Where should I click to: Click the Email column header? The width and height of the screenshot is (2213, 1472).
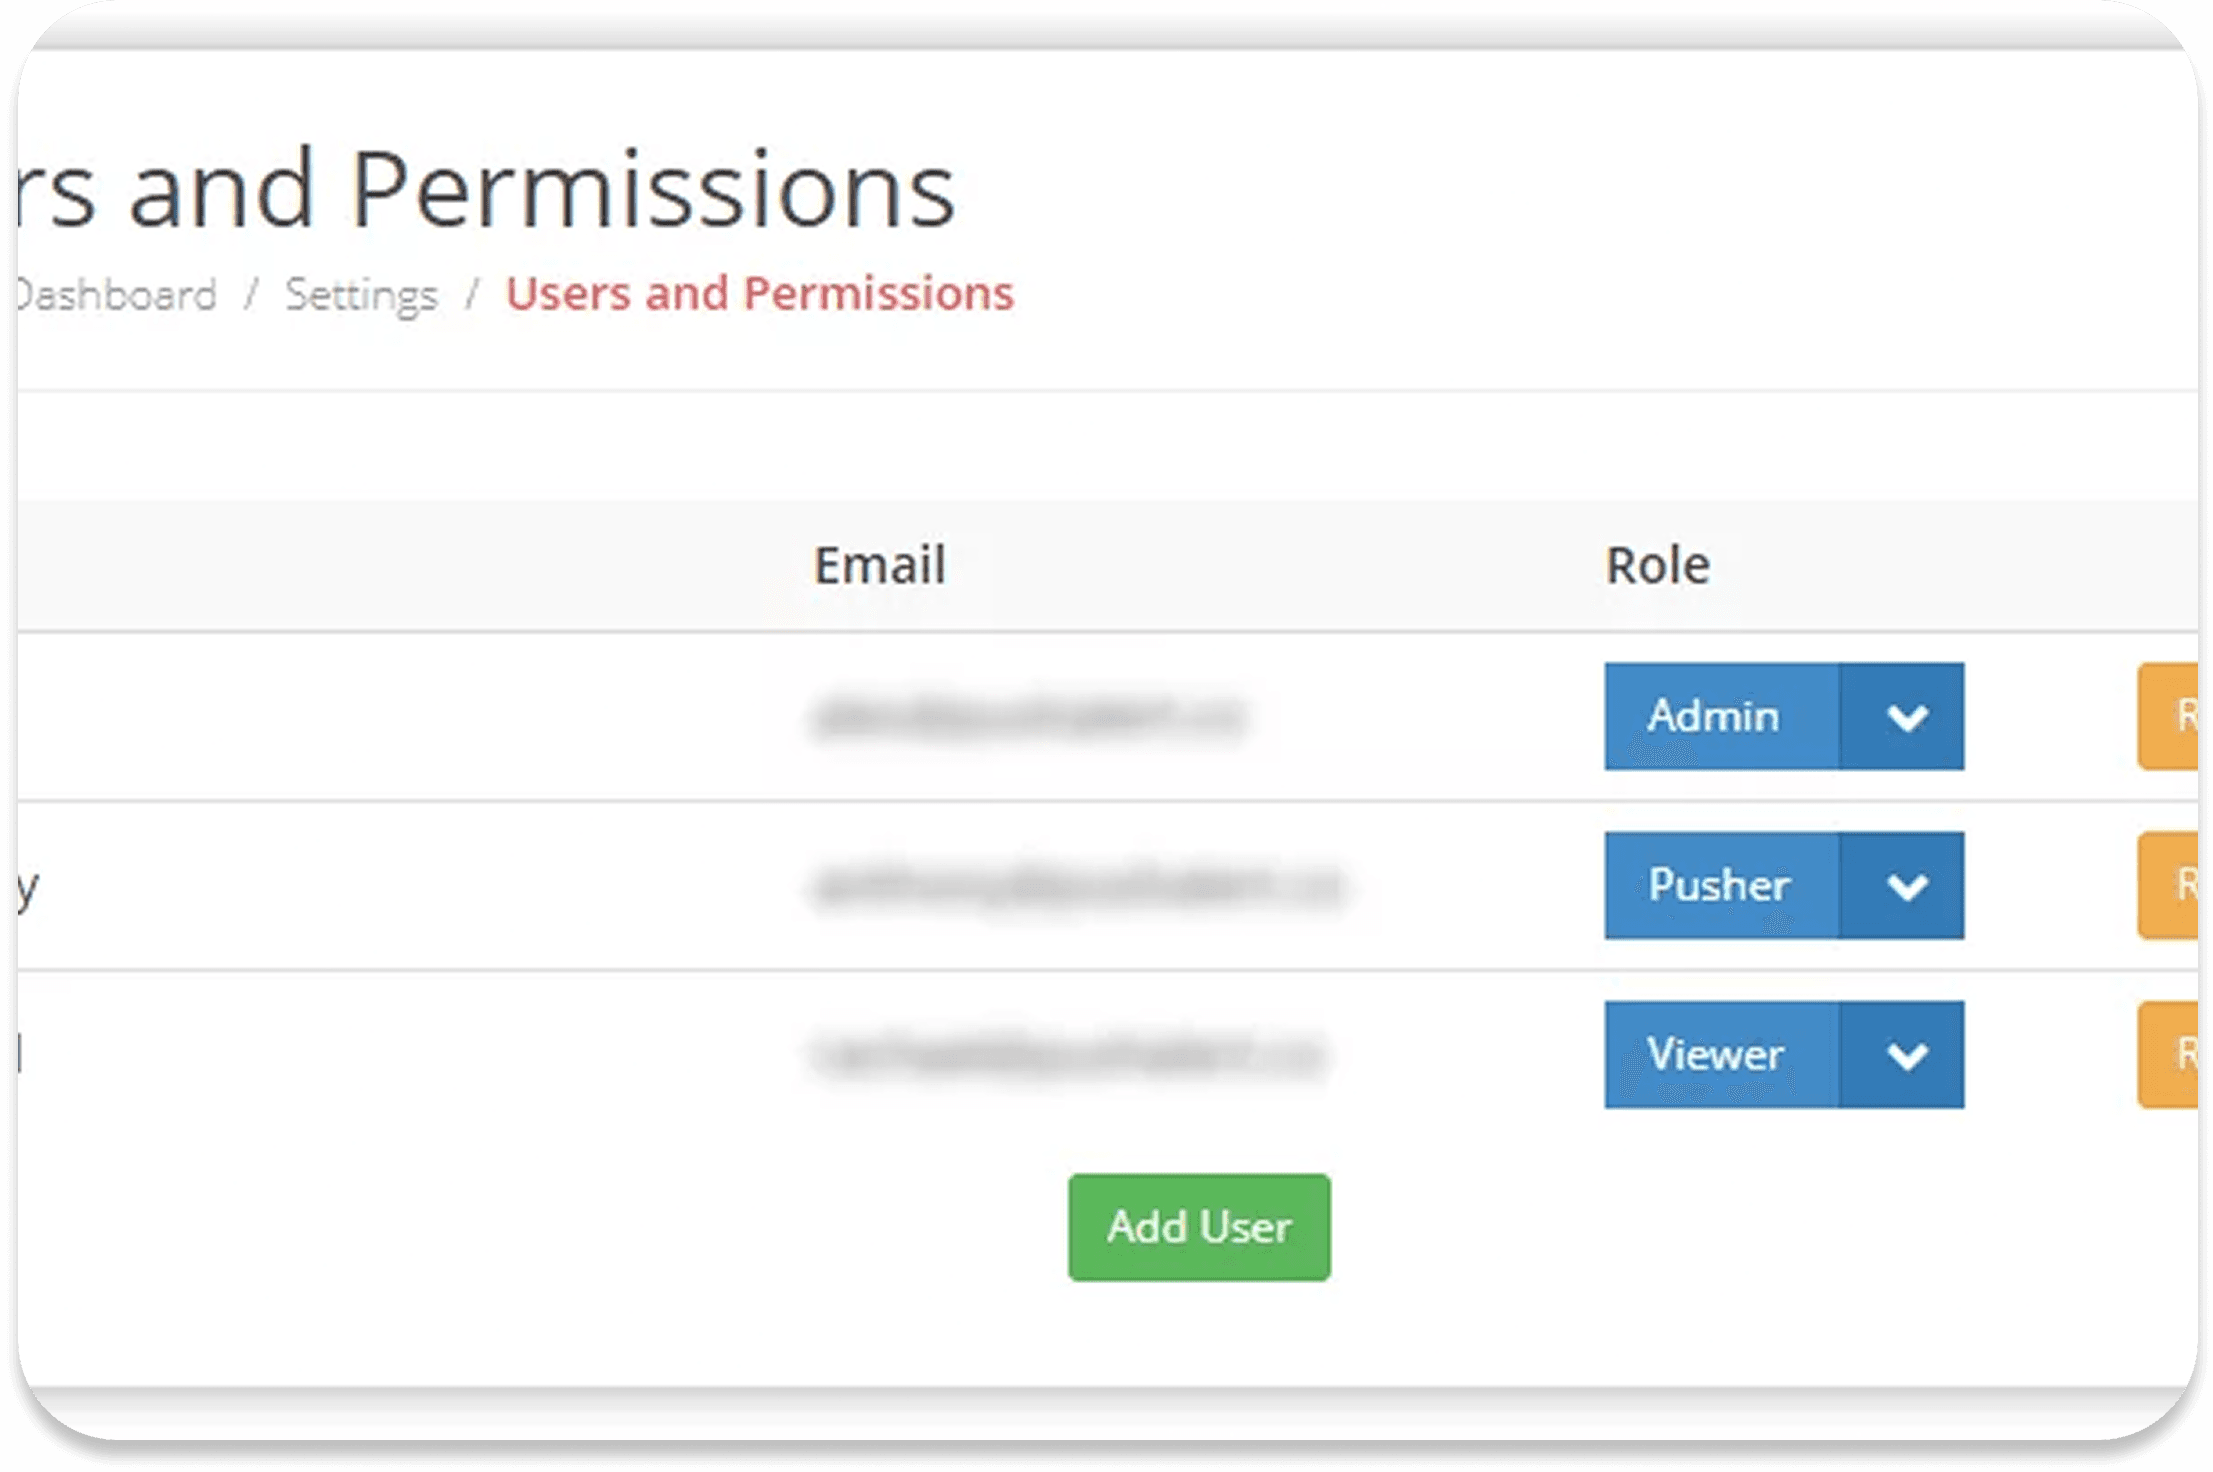tap(879, 565)
